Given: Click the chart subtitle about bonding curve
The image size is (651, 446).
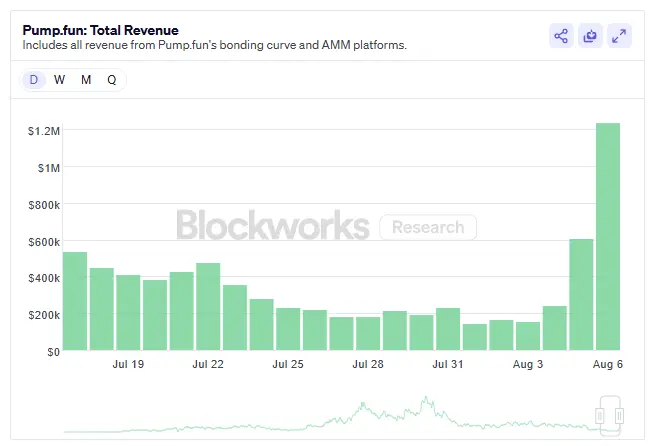Looking at the screenshot, I should tap(214, 45).
